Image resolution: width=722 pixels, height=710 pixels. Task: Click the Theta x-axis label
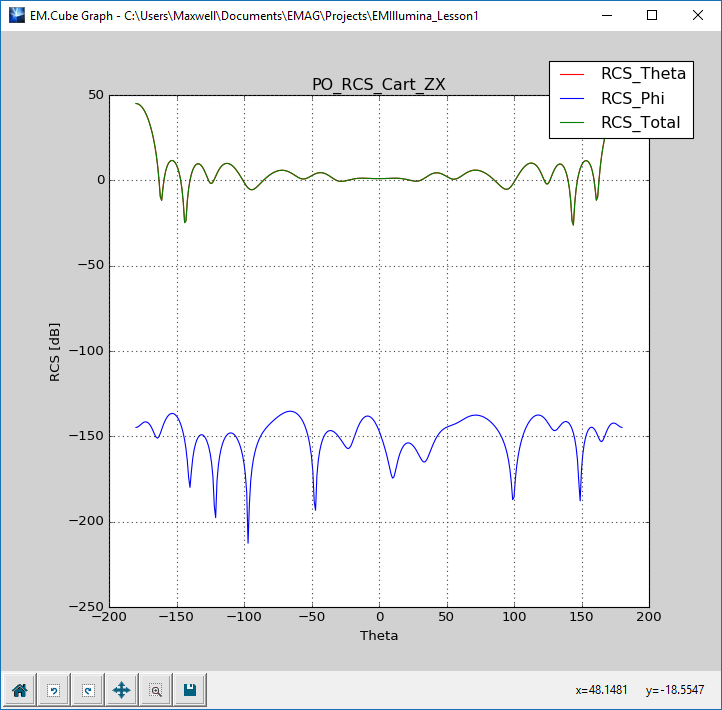pyautogui.click(x=379, y=635)
